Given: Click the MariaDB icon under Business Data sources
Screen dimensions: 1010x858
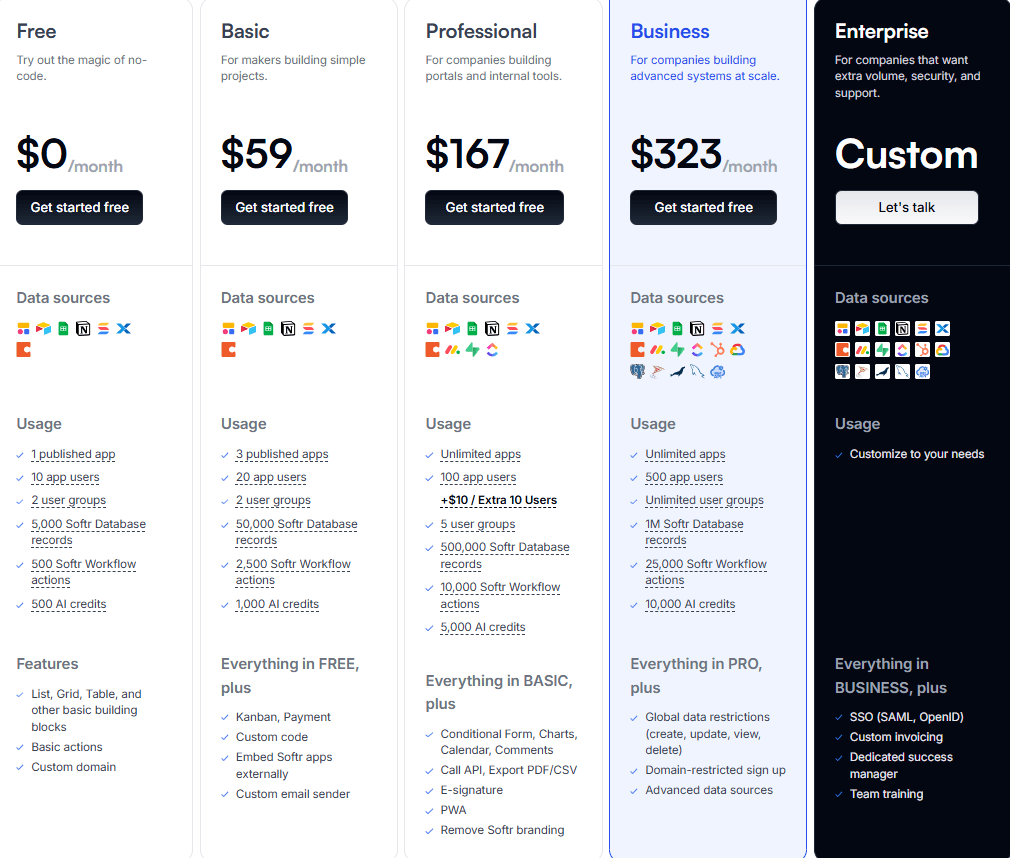Looking at the screenshot, I should tap(677, 371).
